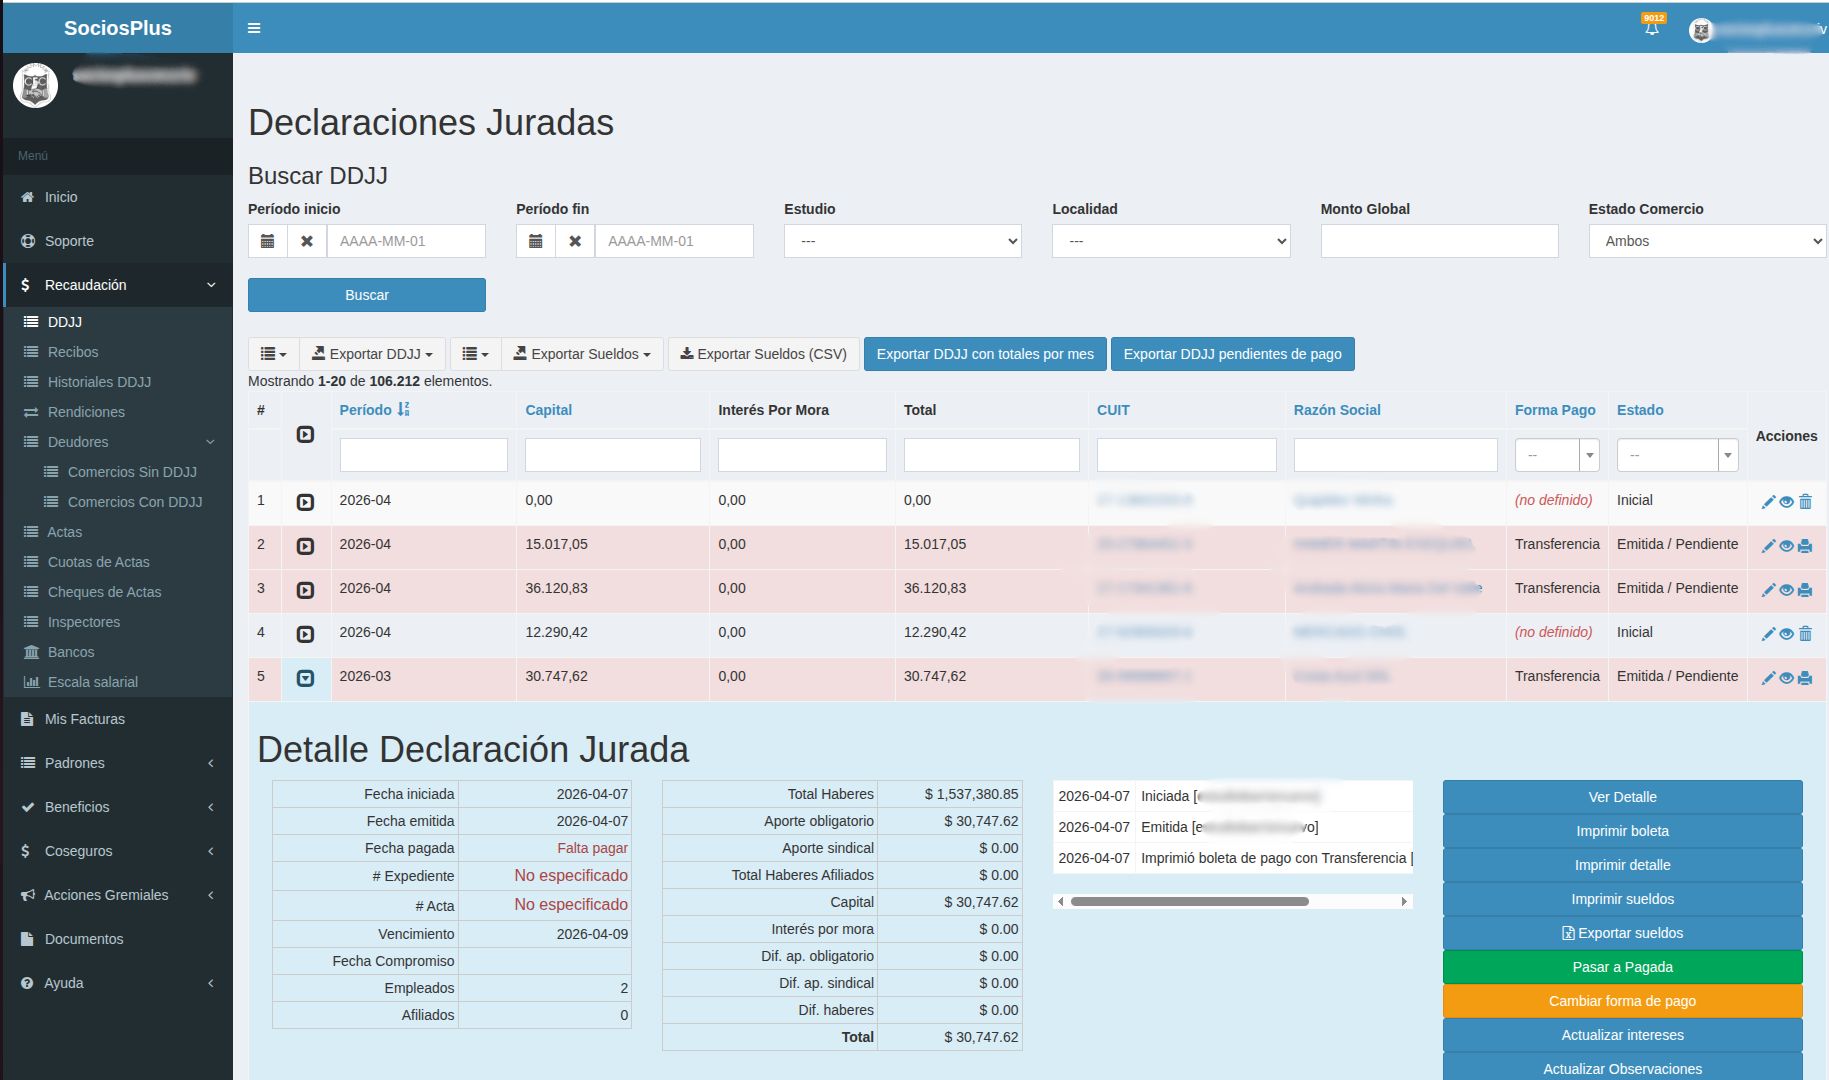Click the printer icon in row 2
Screen dimensions: 1829x1080
(x=1805, y=546)
